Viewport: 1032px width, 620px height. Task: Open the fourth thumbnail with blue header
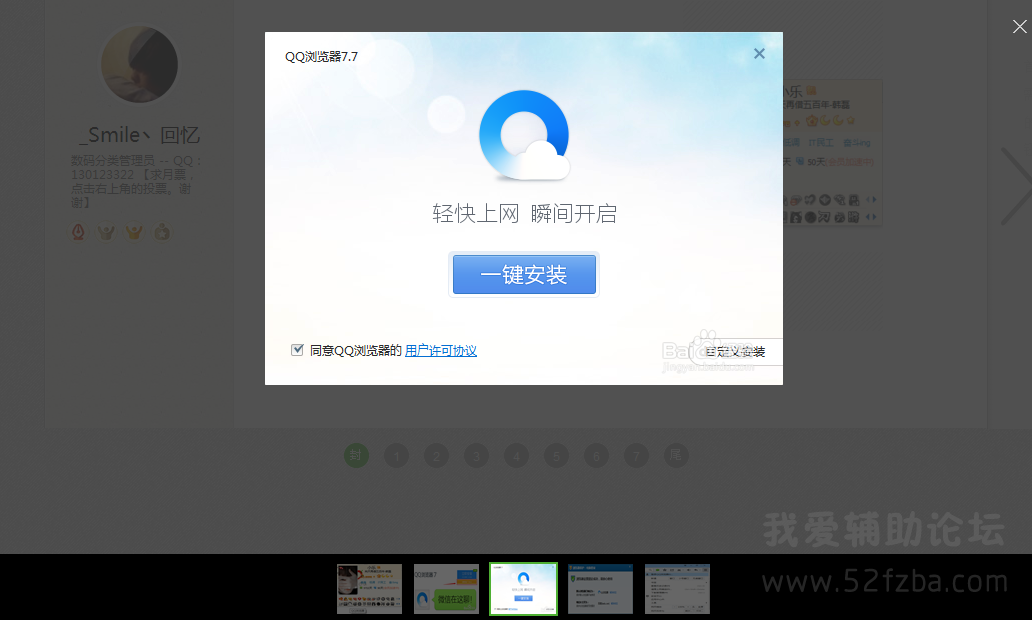coord(600,589)
